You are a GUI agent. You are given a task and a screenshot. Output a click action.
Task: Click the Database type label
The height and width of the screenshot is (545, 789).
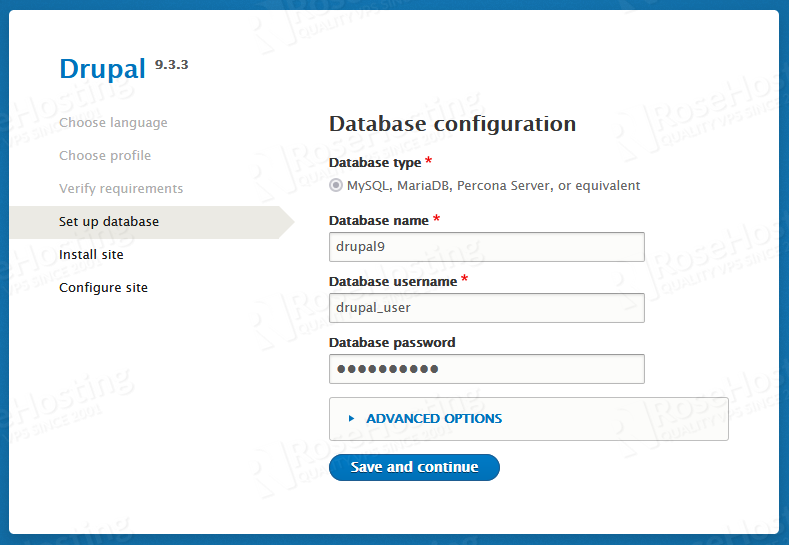click(x=375, y=163)
